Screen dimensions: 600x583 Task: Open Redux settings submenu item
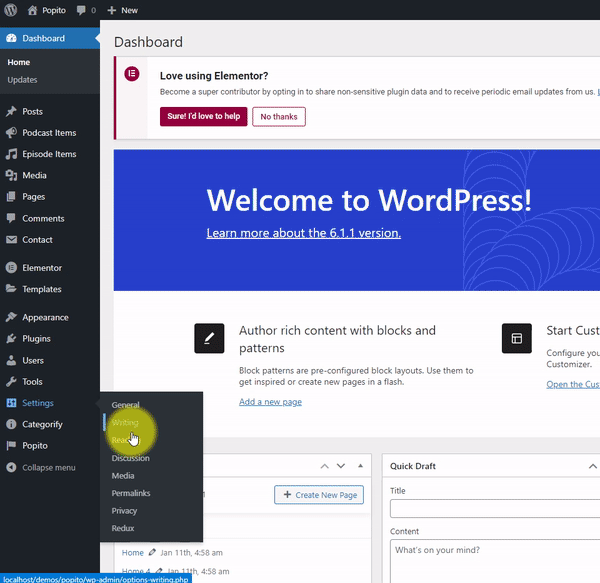pos(123,528)
